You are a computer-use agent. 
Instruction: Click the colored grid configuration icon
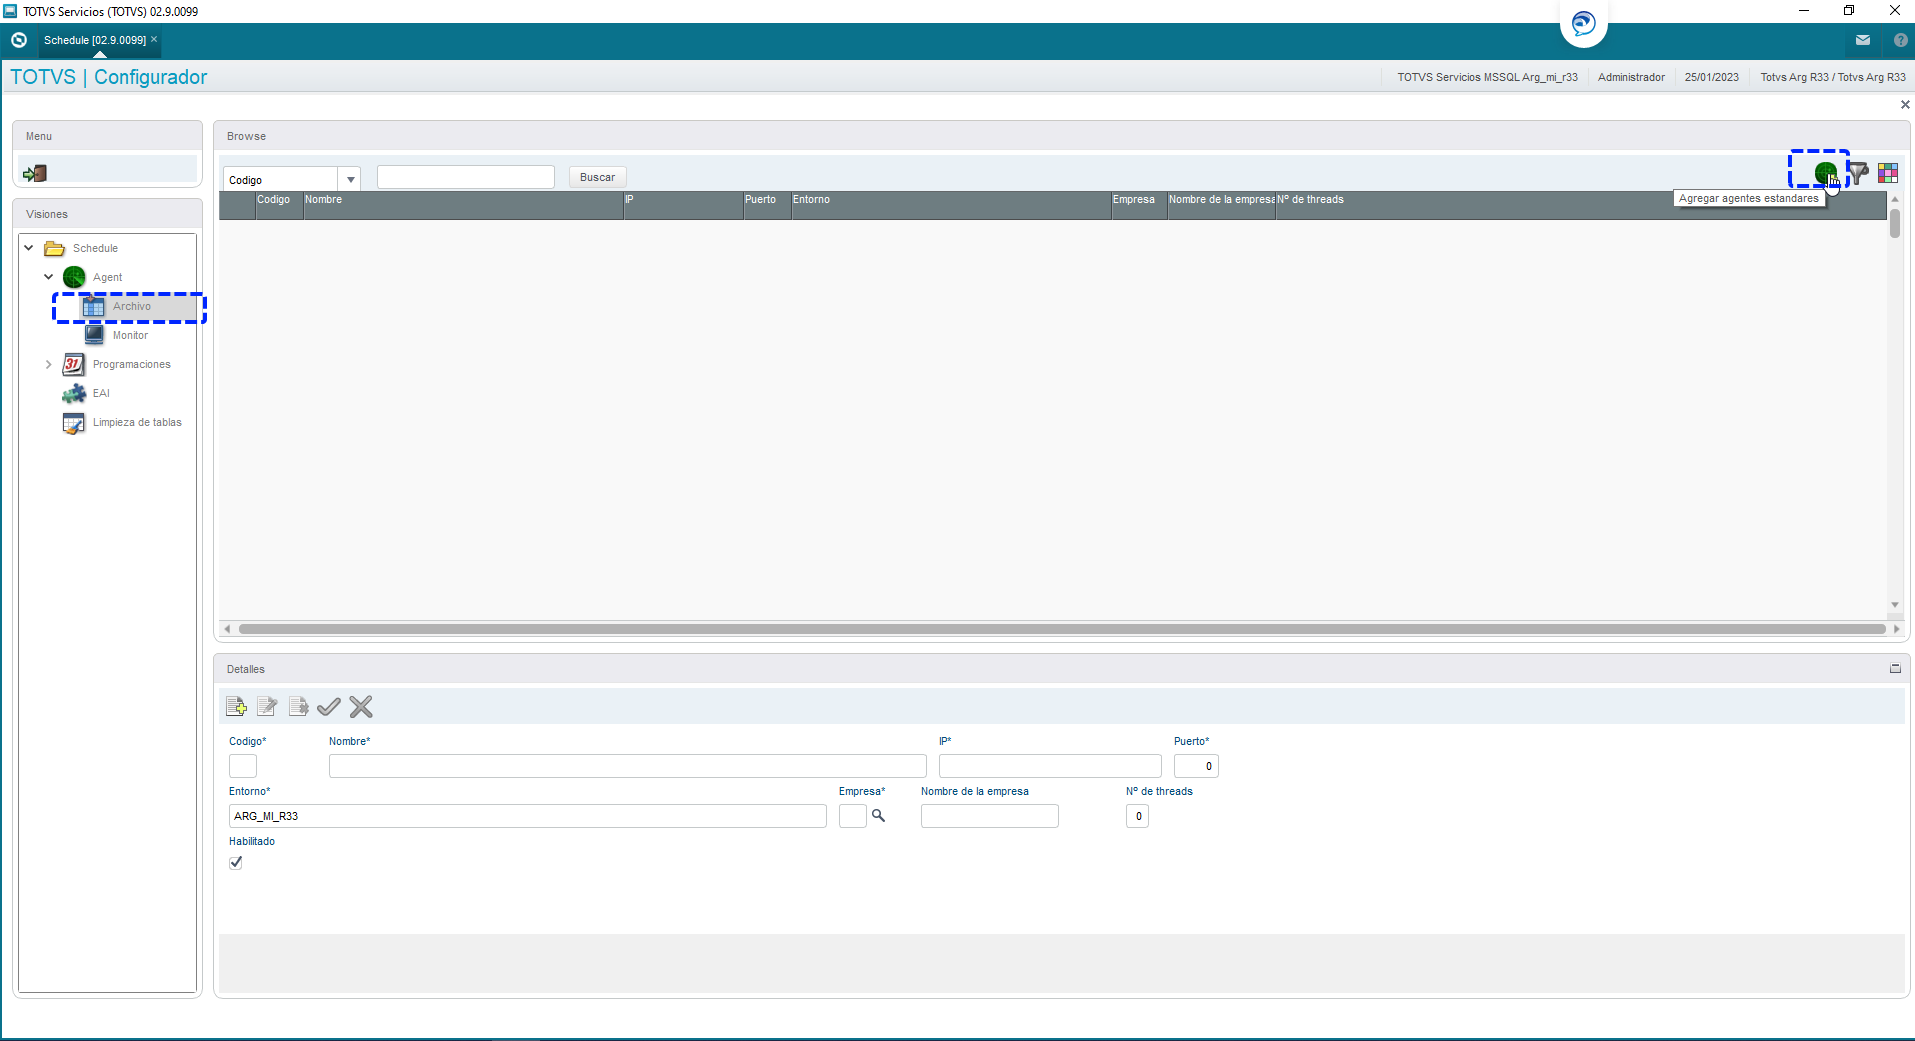tap(1888, 173)
